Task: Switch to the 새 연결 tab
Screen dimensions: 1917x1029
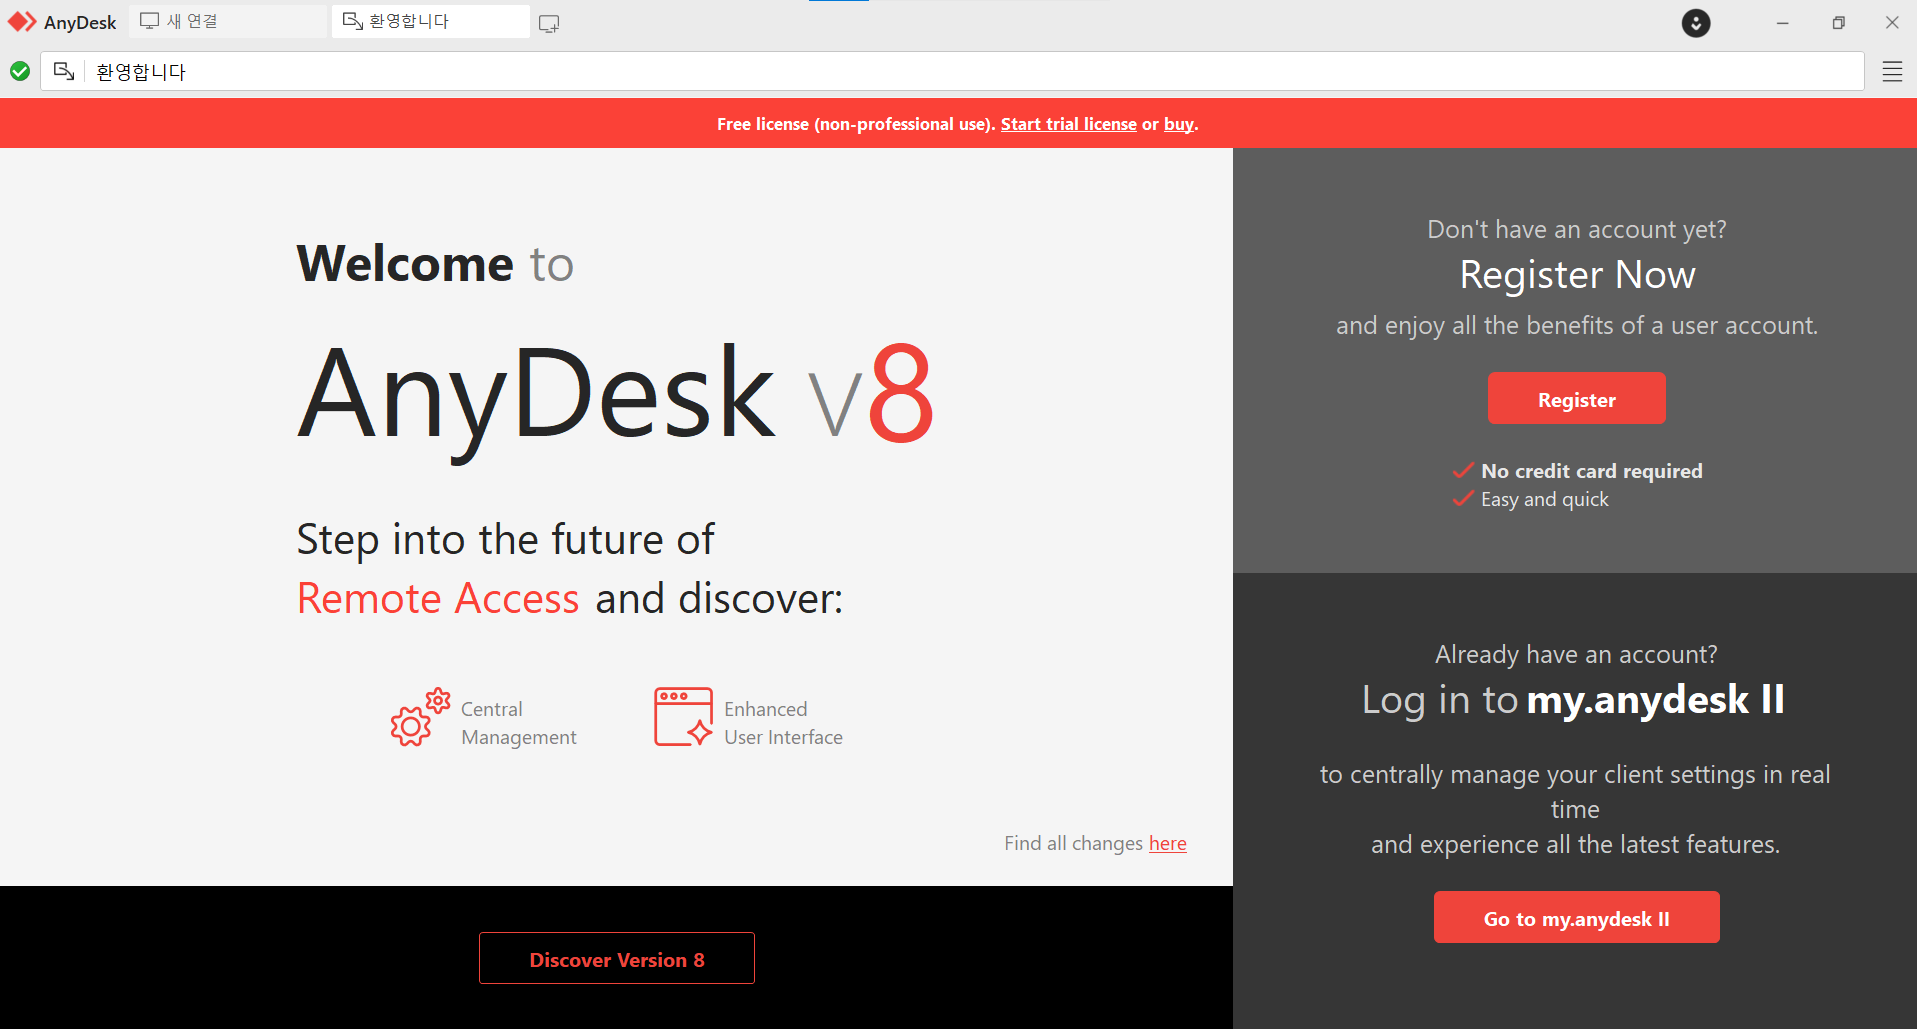Action: [228, 21]
